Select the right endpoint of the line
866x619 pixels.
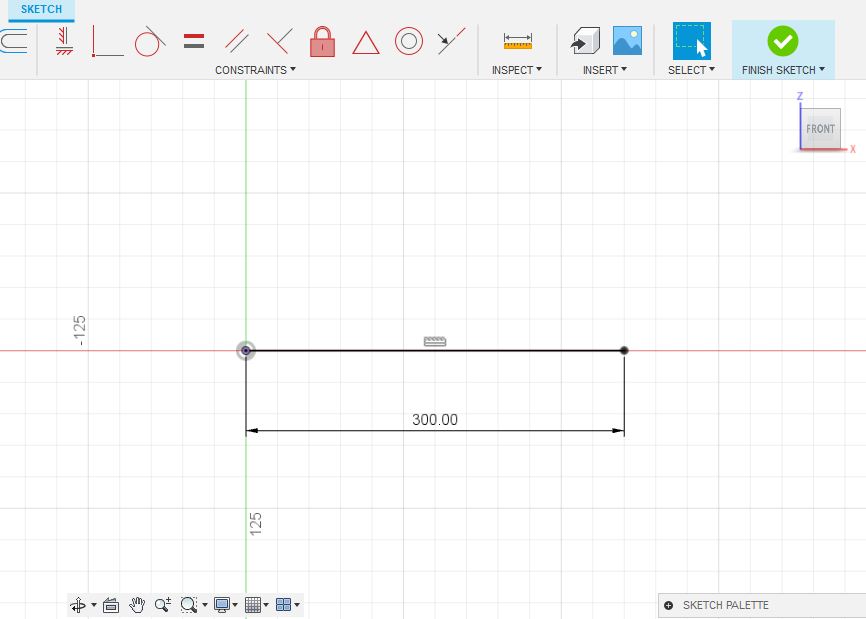tap(624, 351)
